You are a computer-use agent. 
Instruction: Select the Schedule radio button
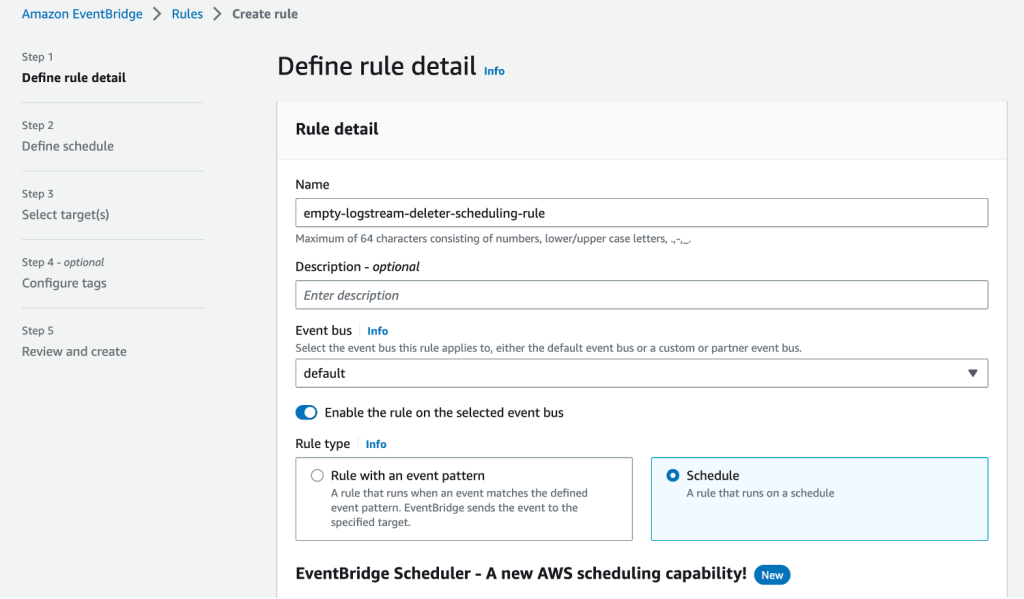point(673,476)
